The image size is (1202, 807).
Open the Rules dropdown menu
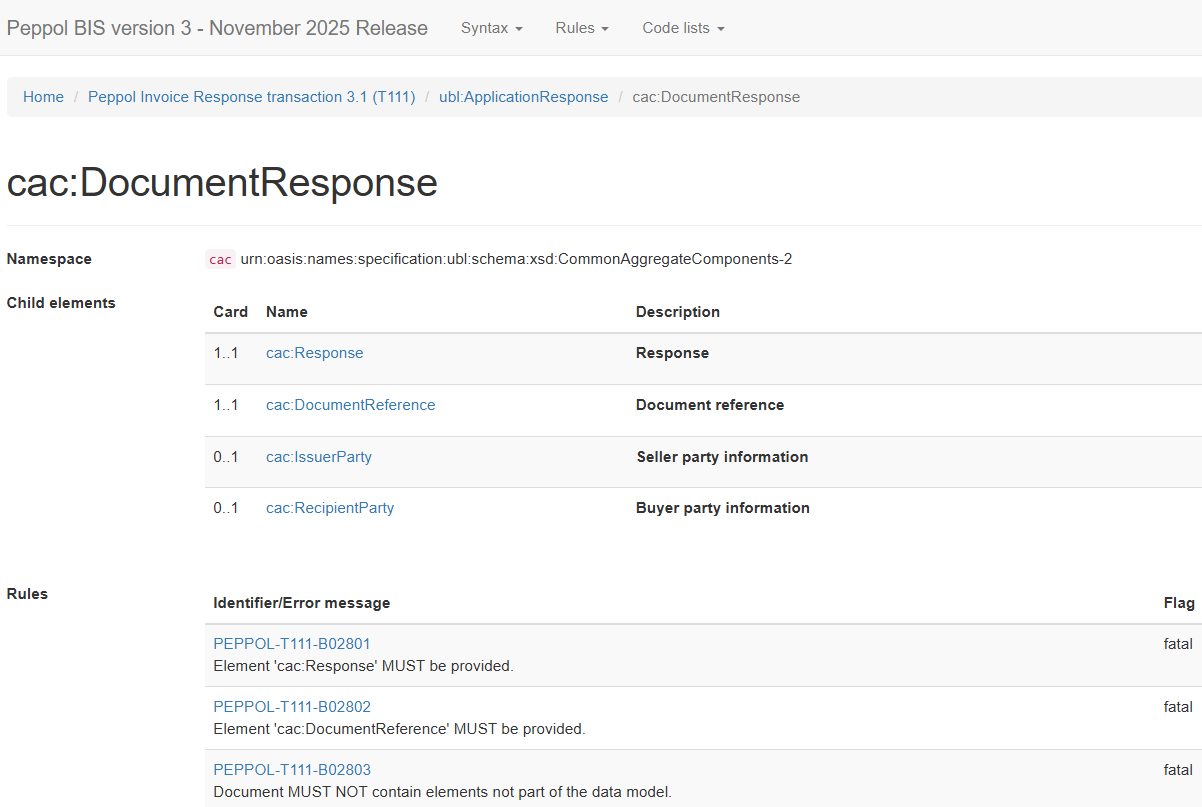tap(582, 28)
